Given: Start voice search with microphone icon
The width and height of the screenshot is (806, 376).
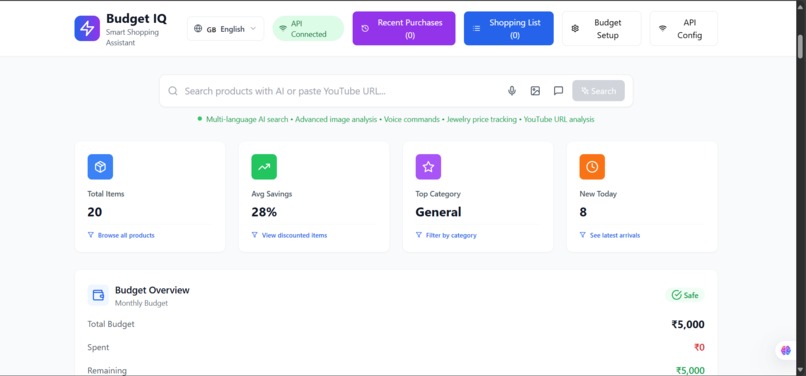Looking at the screenshot, I should (x=512, y=91).
